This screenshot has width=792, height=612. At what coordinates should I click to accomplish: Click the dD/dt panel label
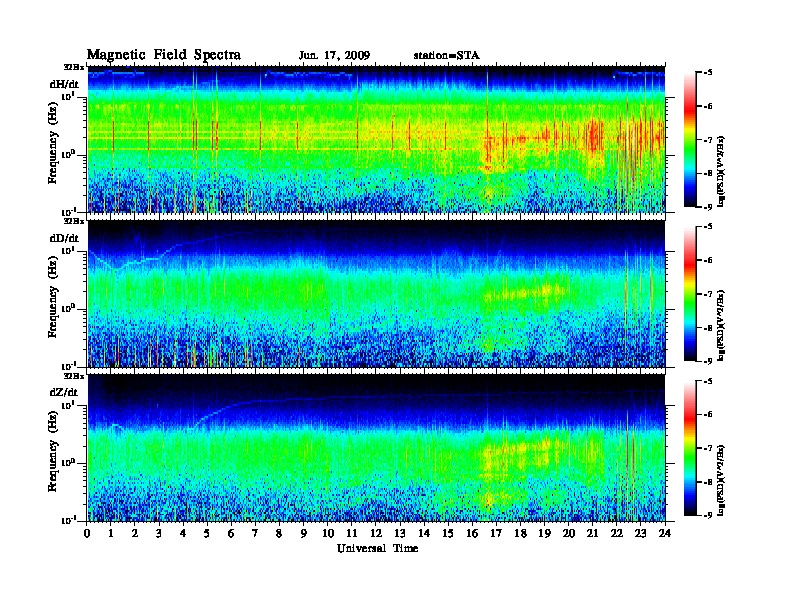pos(64,238)
